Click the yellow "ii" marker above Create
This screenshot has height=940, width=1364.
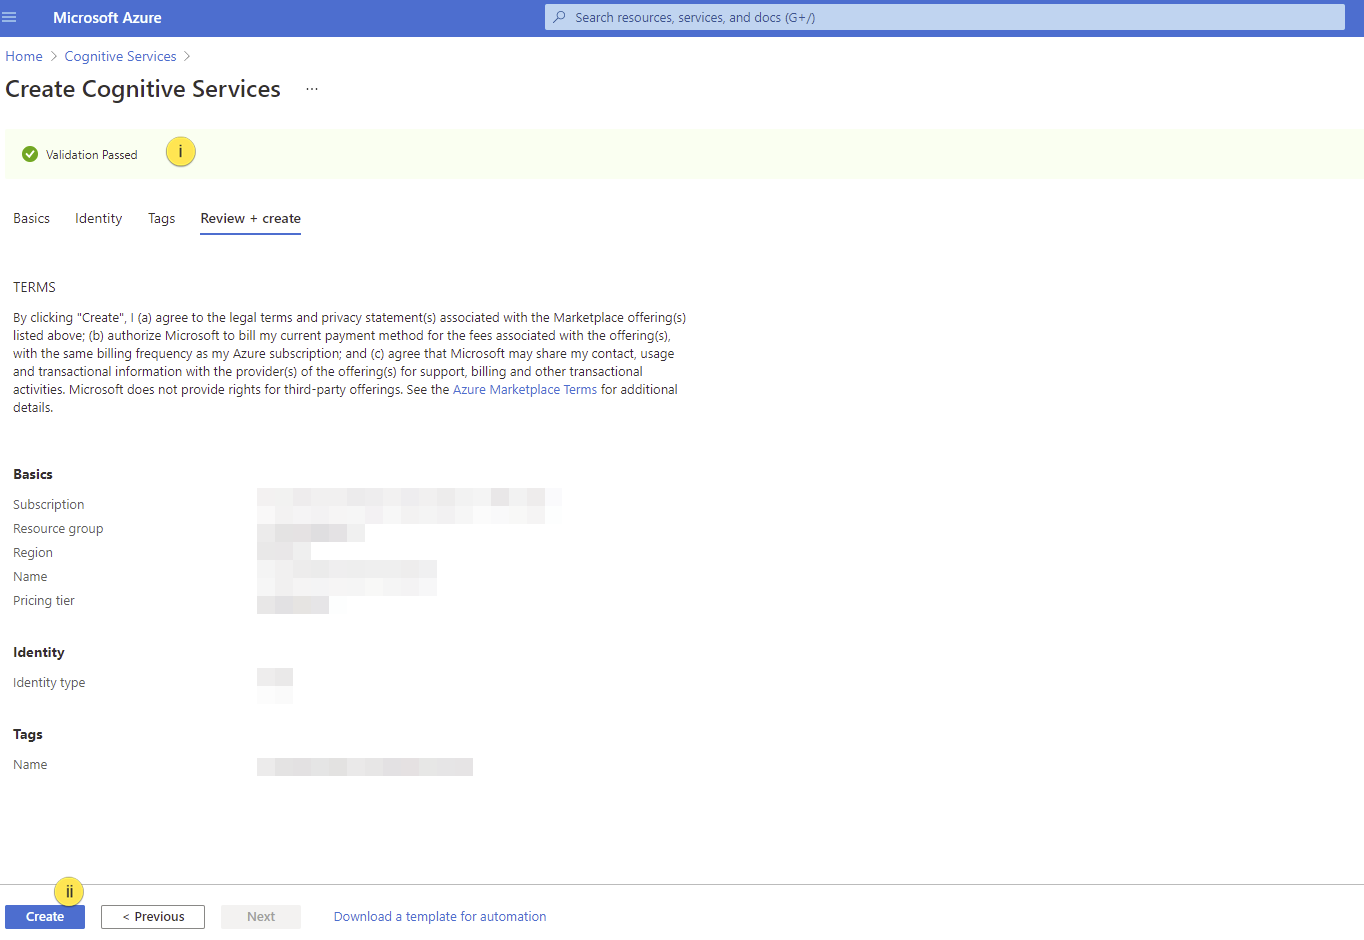click(x=69, y=891)
